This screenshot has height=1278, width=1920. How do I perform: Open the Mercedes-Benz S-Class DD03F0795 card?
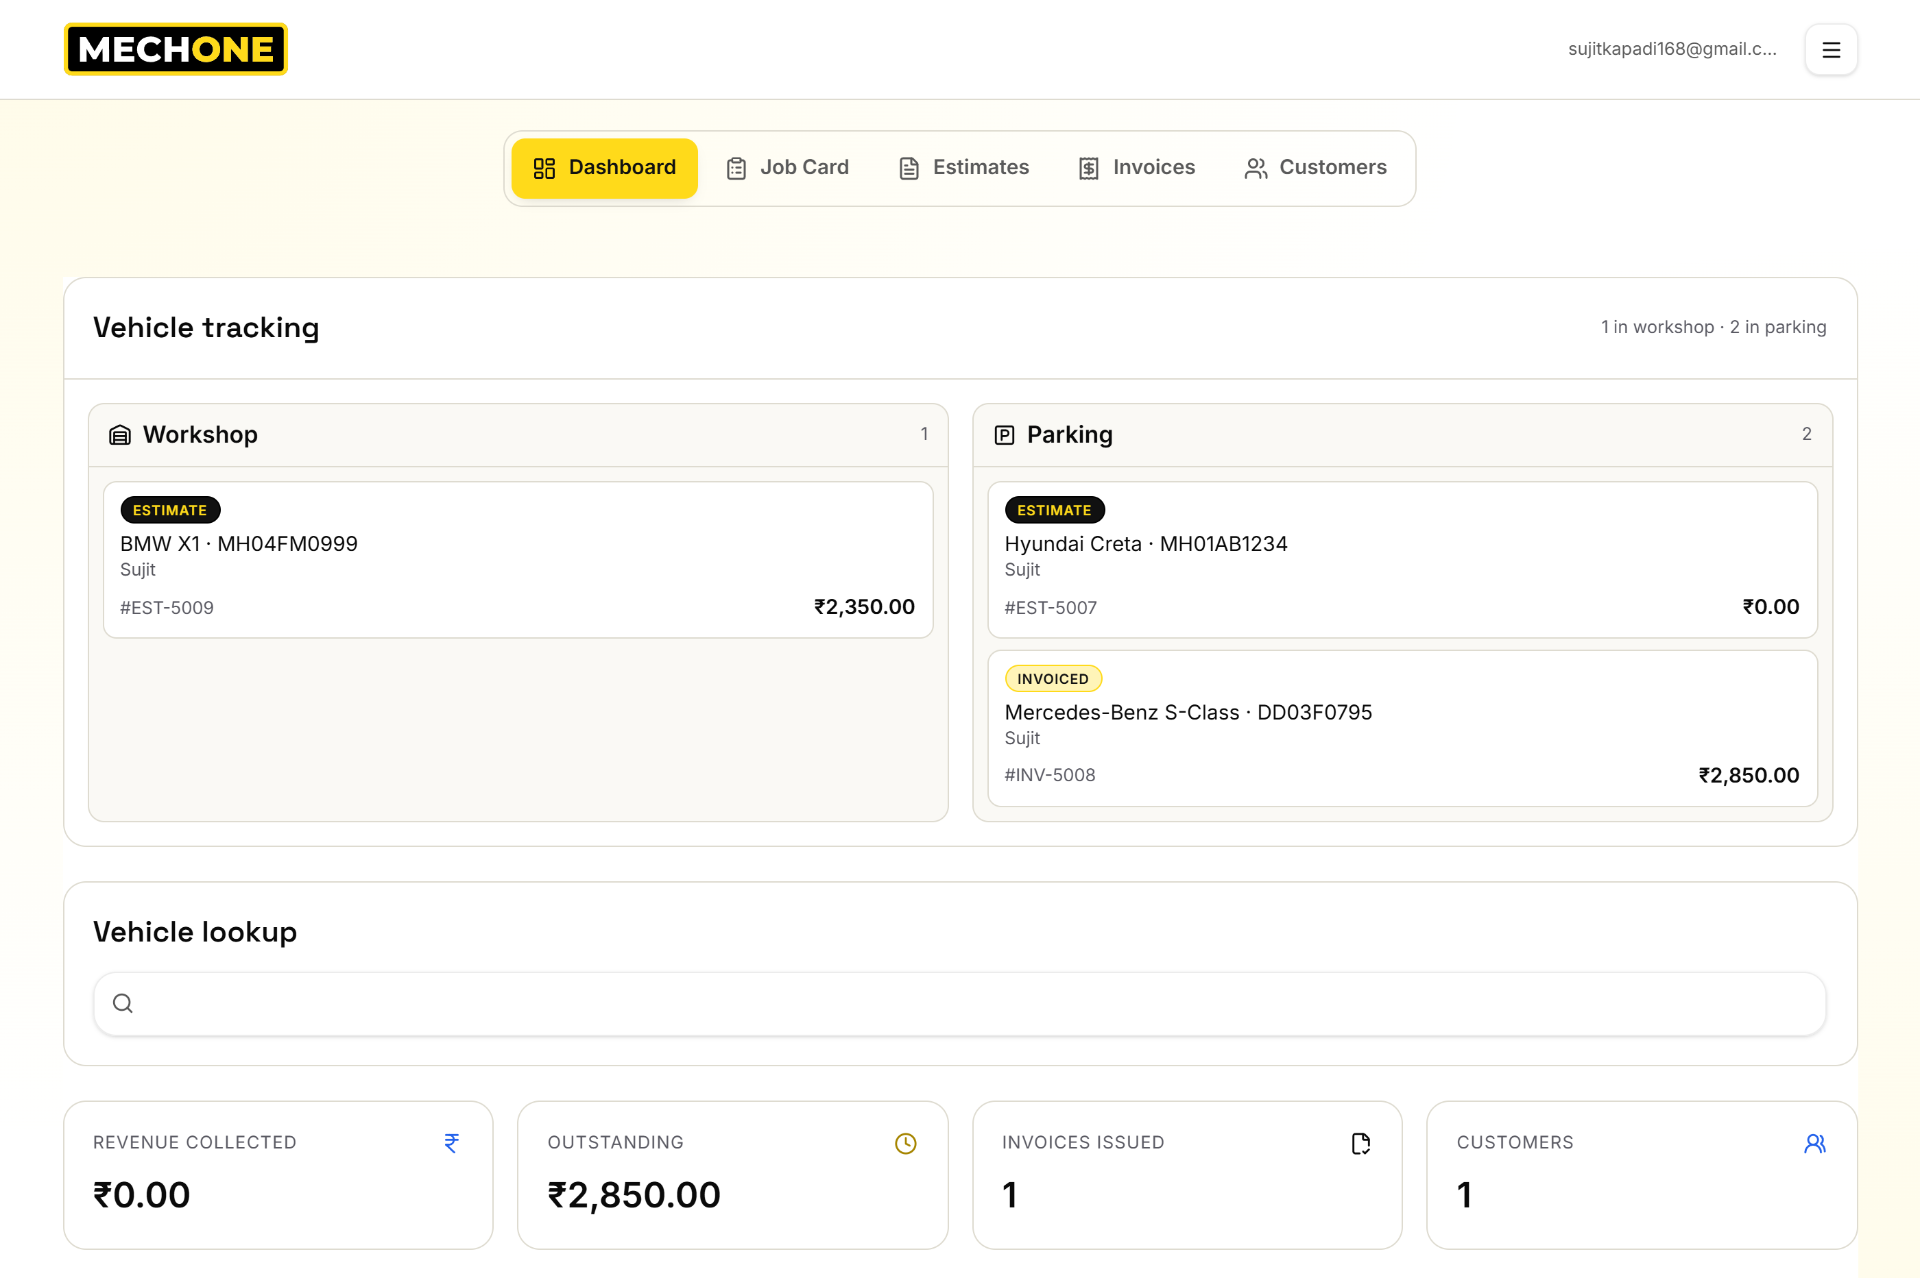click(x=1402, y=728)
